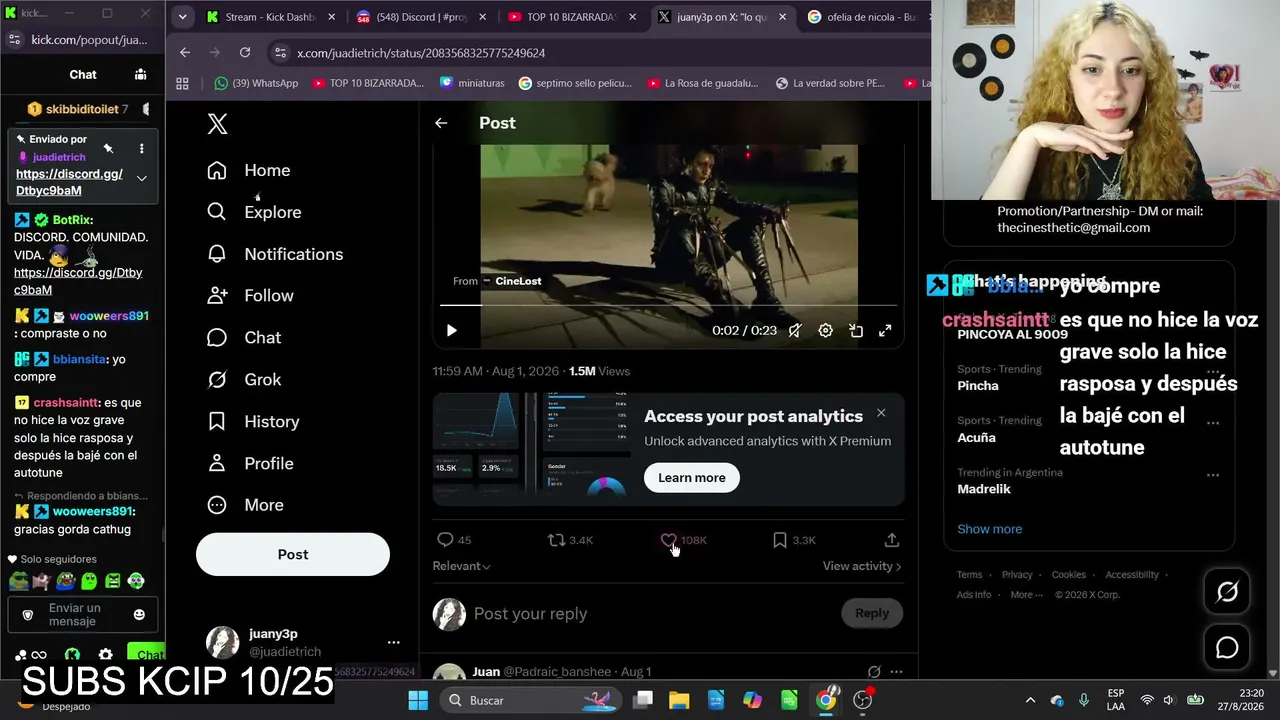The width and height of the screenshot is (1280, 720).
Task: Open the juany3p profile avatar
Action: coord(222,643)
